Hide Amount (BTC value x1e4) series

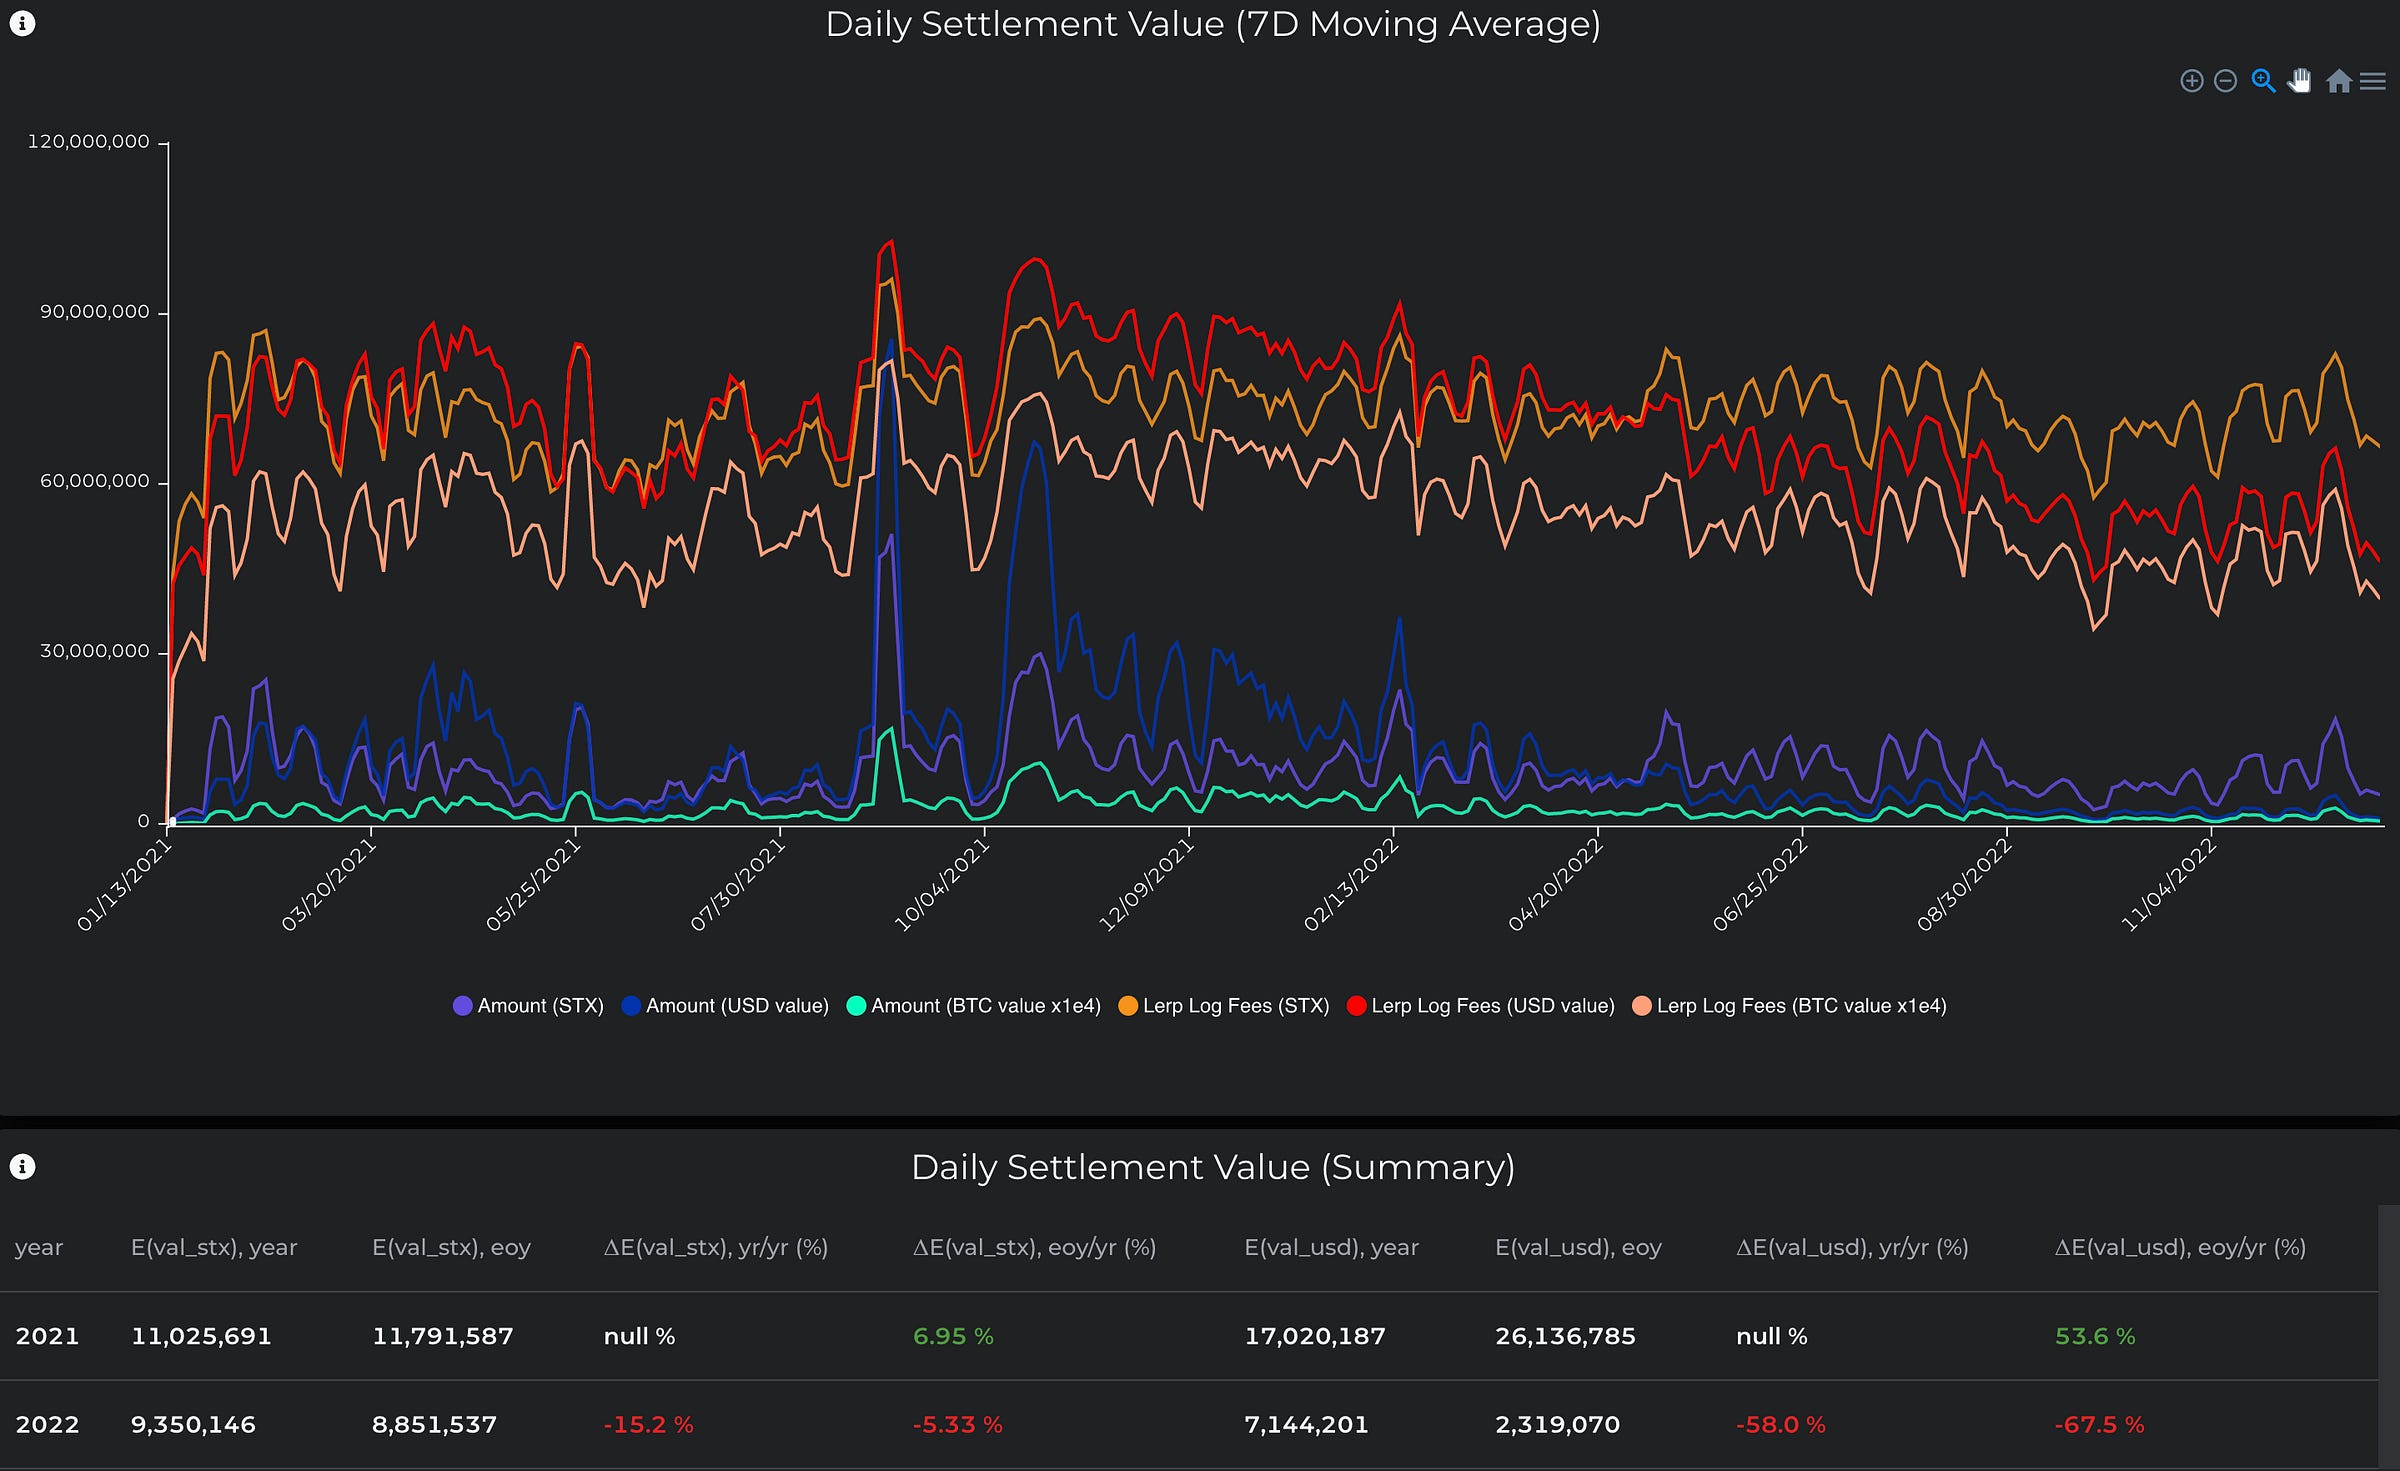click(984, 1006)
